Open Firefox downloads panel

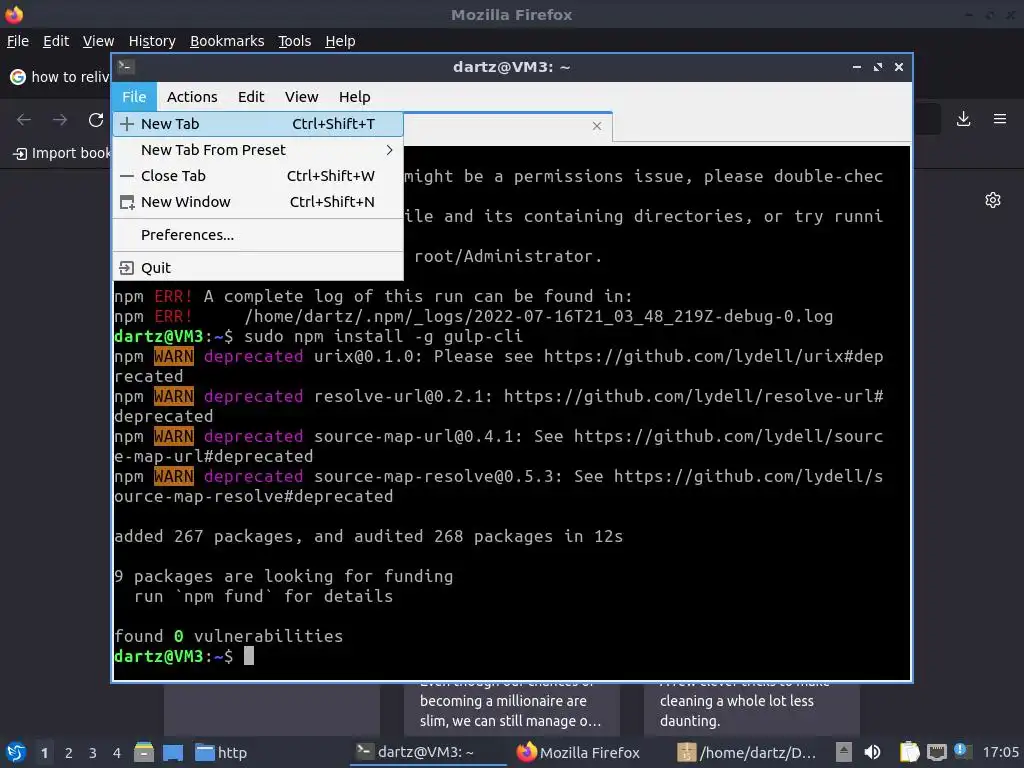pos(963,119)
